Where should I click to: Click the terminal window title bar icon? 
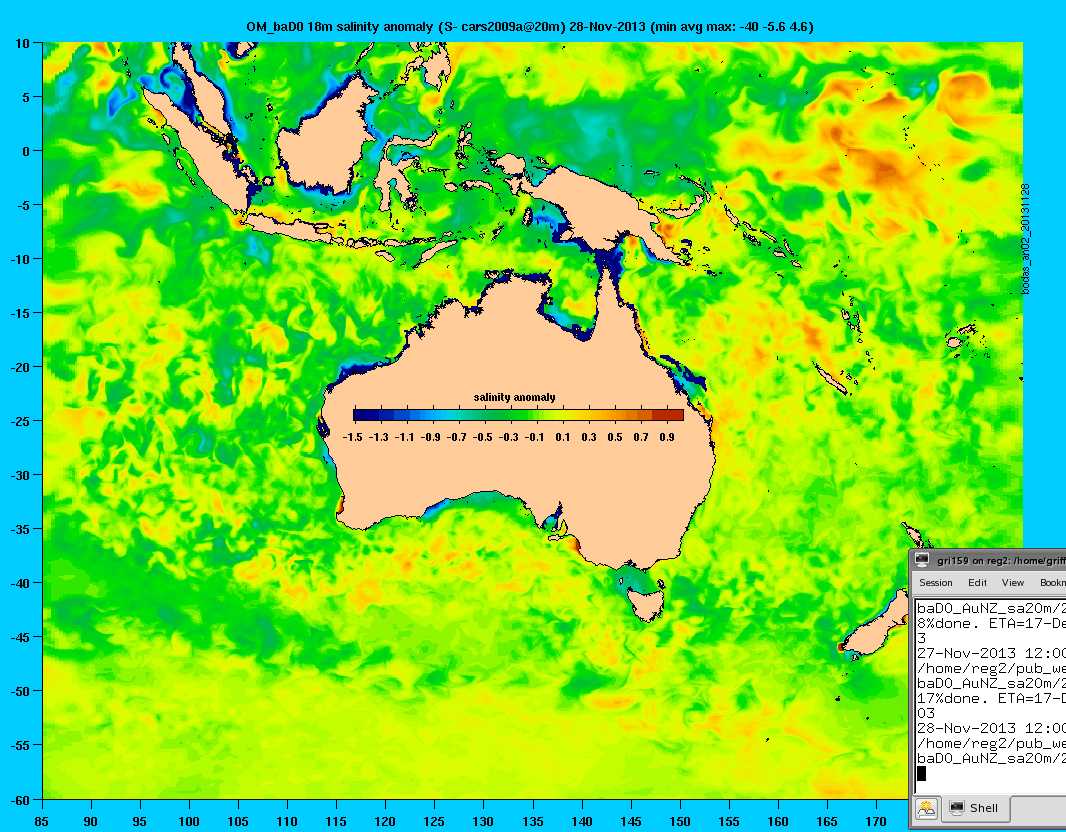[922, 560]
